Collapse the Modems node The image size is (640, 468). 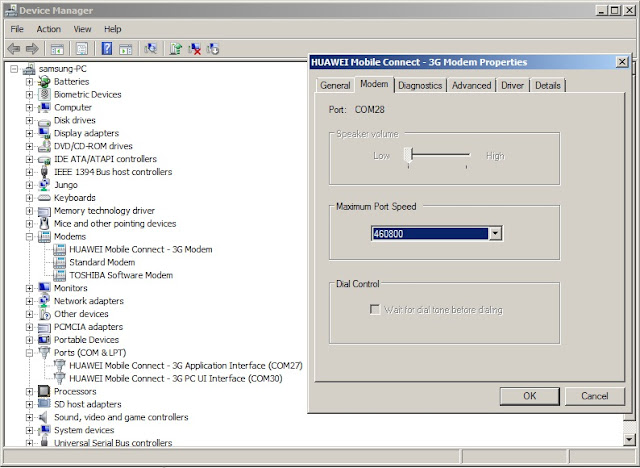29,237
